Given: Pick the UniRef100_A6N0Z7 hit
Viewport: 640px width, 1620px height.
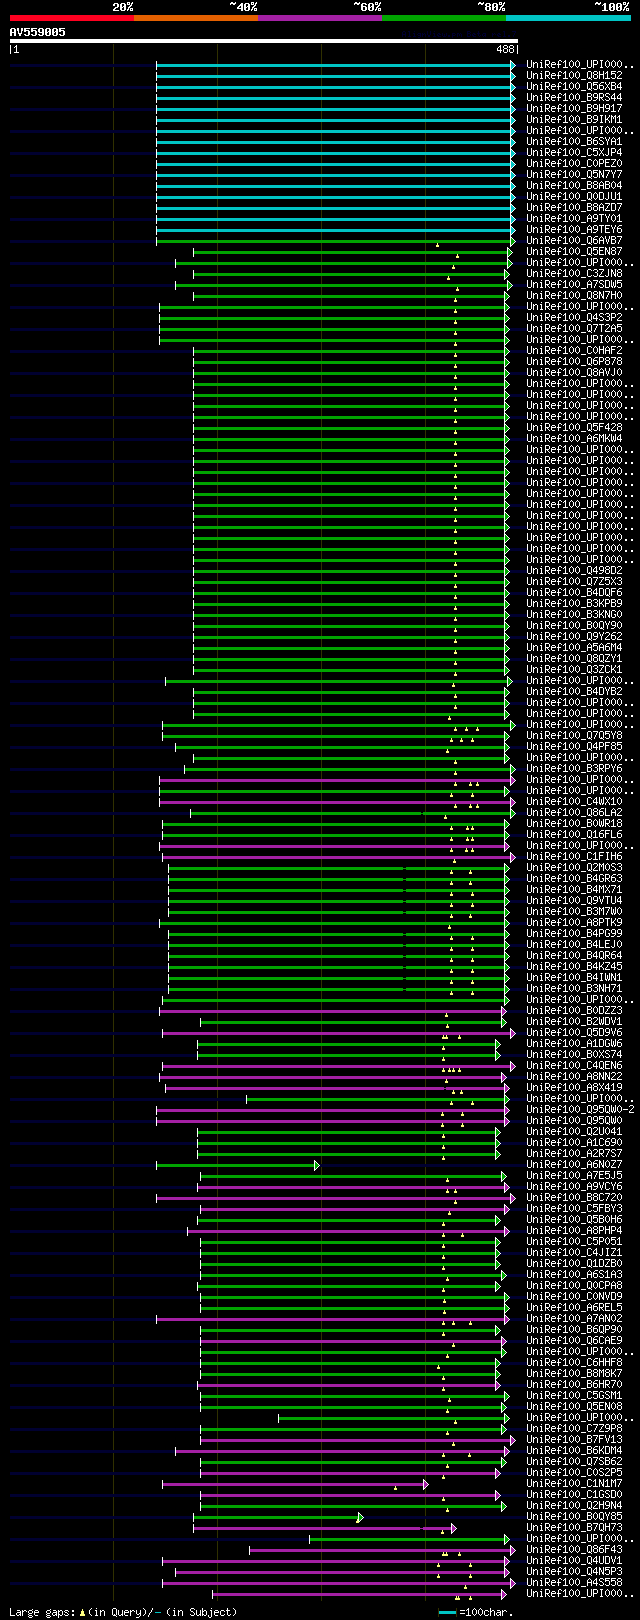Looking at the screenshot, I should pos(574,1164).
